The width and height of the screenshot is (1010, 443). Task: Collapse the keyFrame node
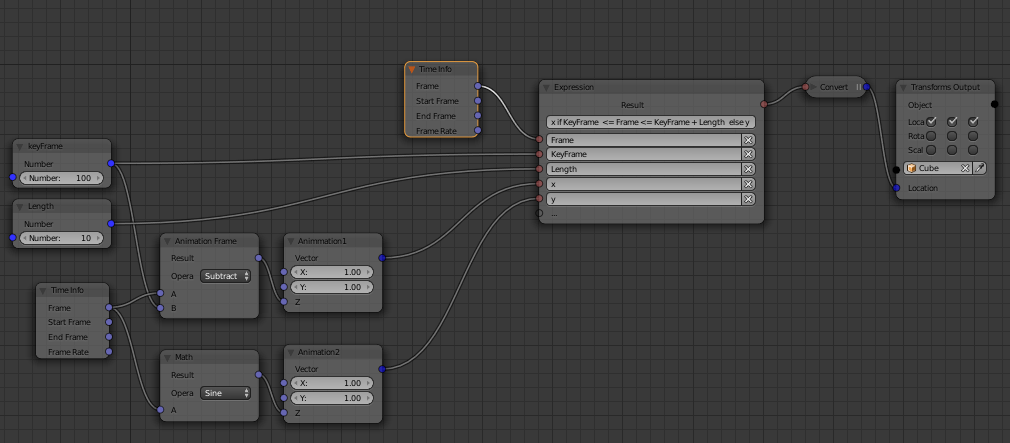[20, 147]
